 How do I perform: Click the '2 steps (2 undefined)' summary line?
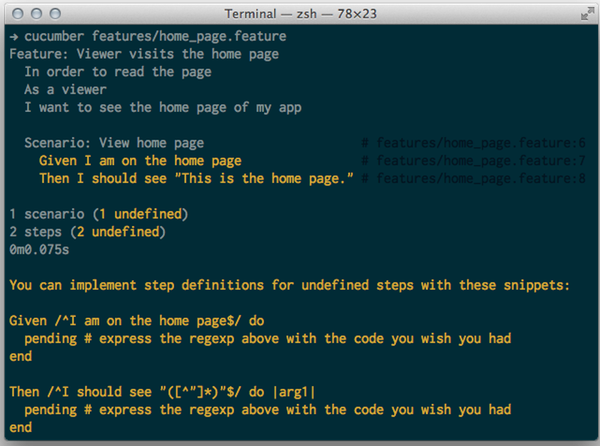click(88, 232)
